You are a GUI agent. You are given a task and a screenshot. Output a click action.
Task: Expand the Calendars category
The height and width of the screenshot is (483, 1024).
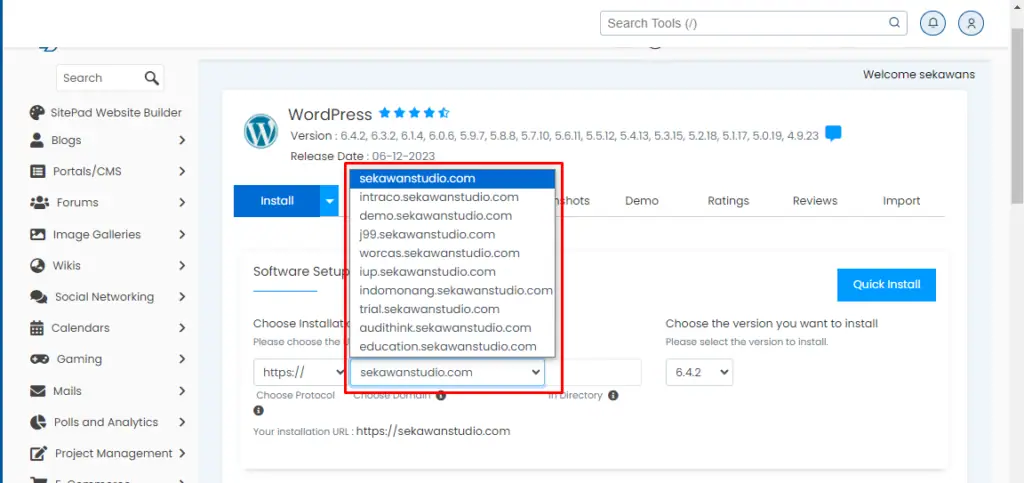[x=182, y=328]
